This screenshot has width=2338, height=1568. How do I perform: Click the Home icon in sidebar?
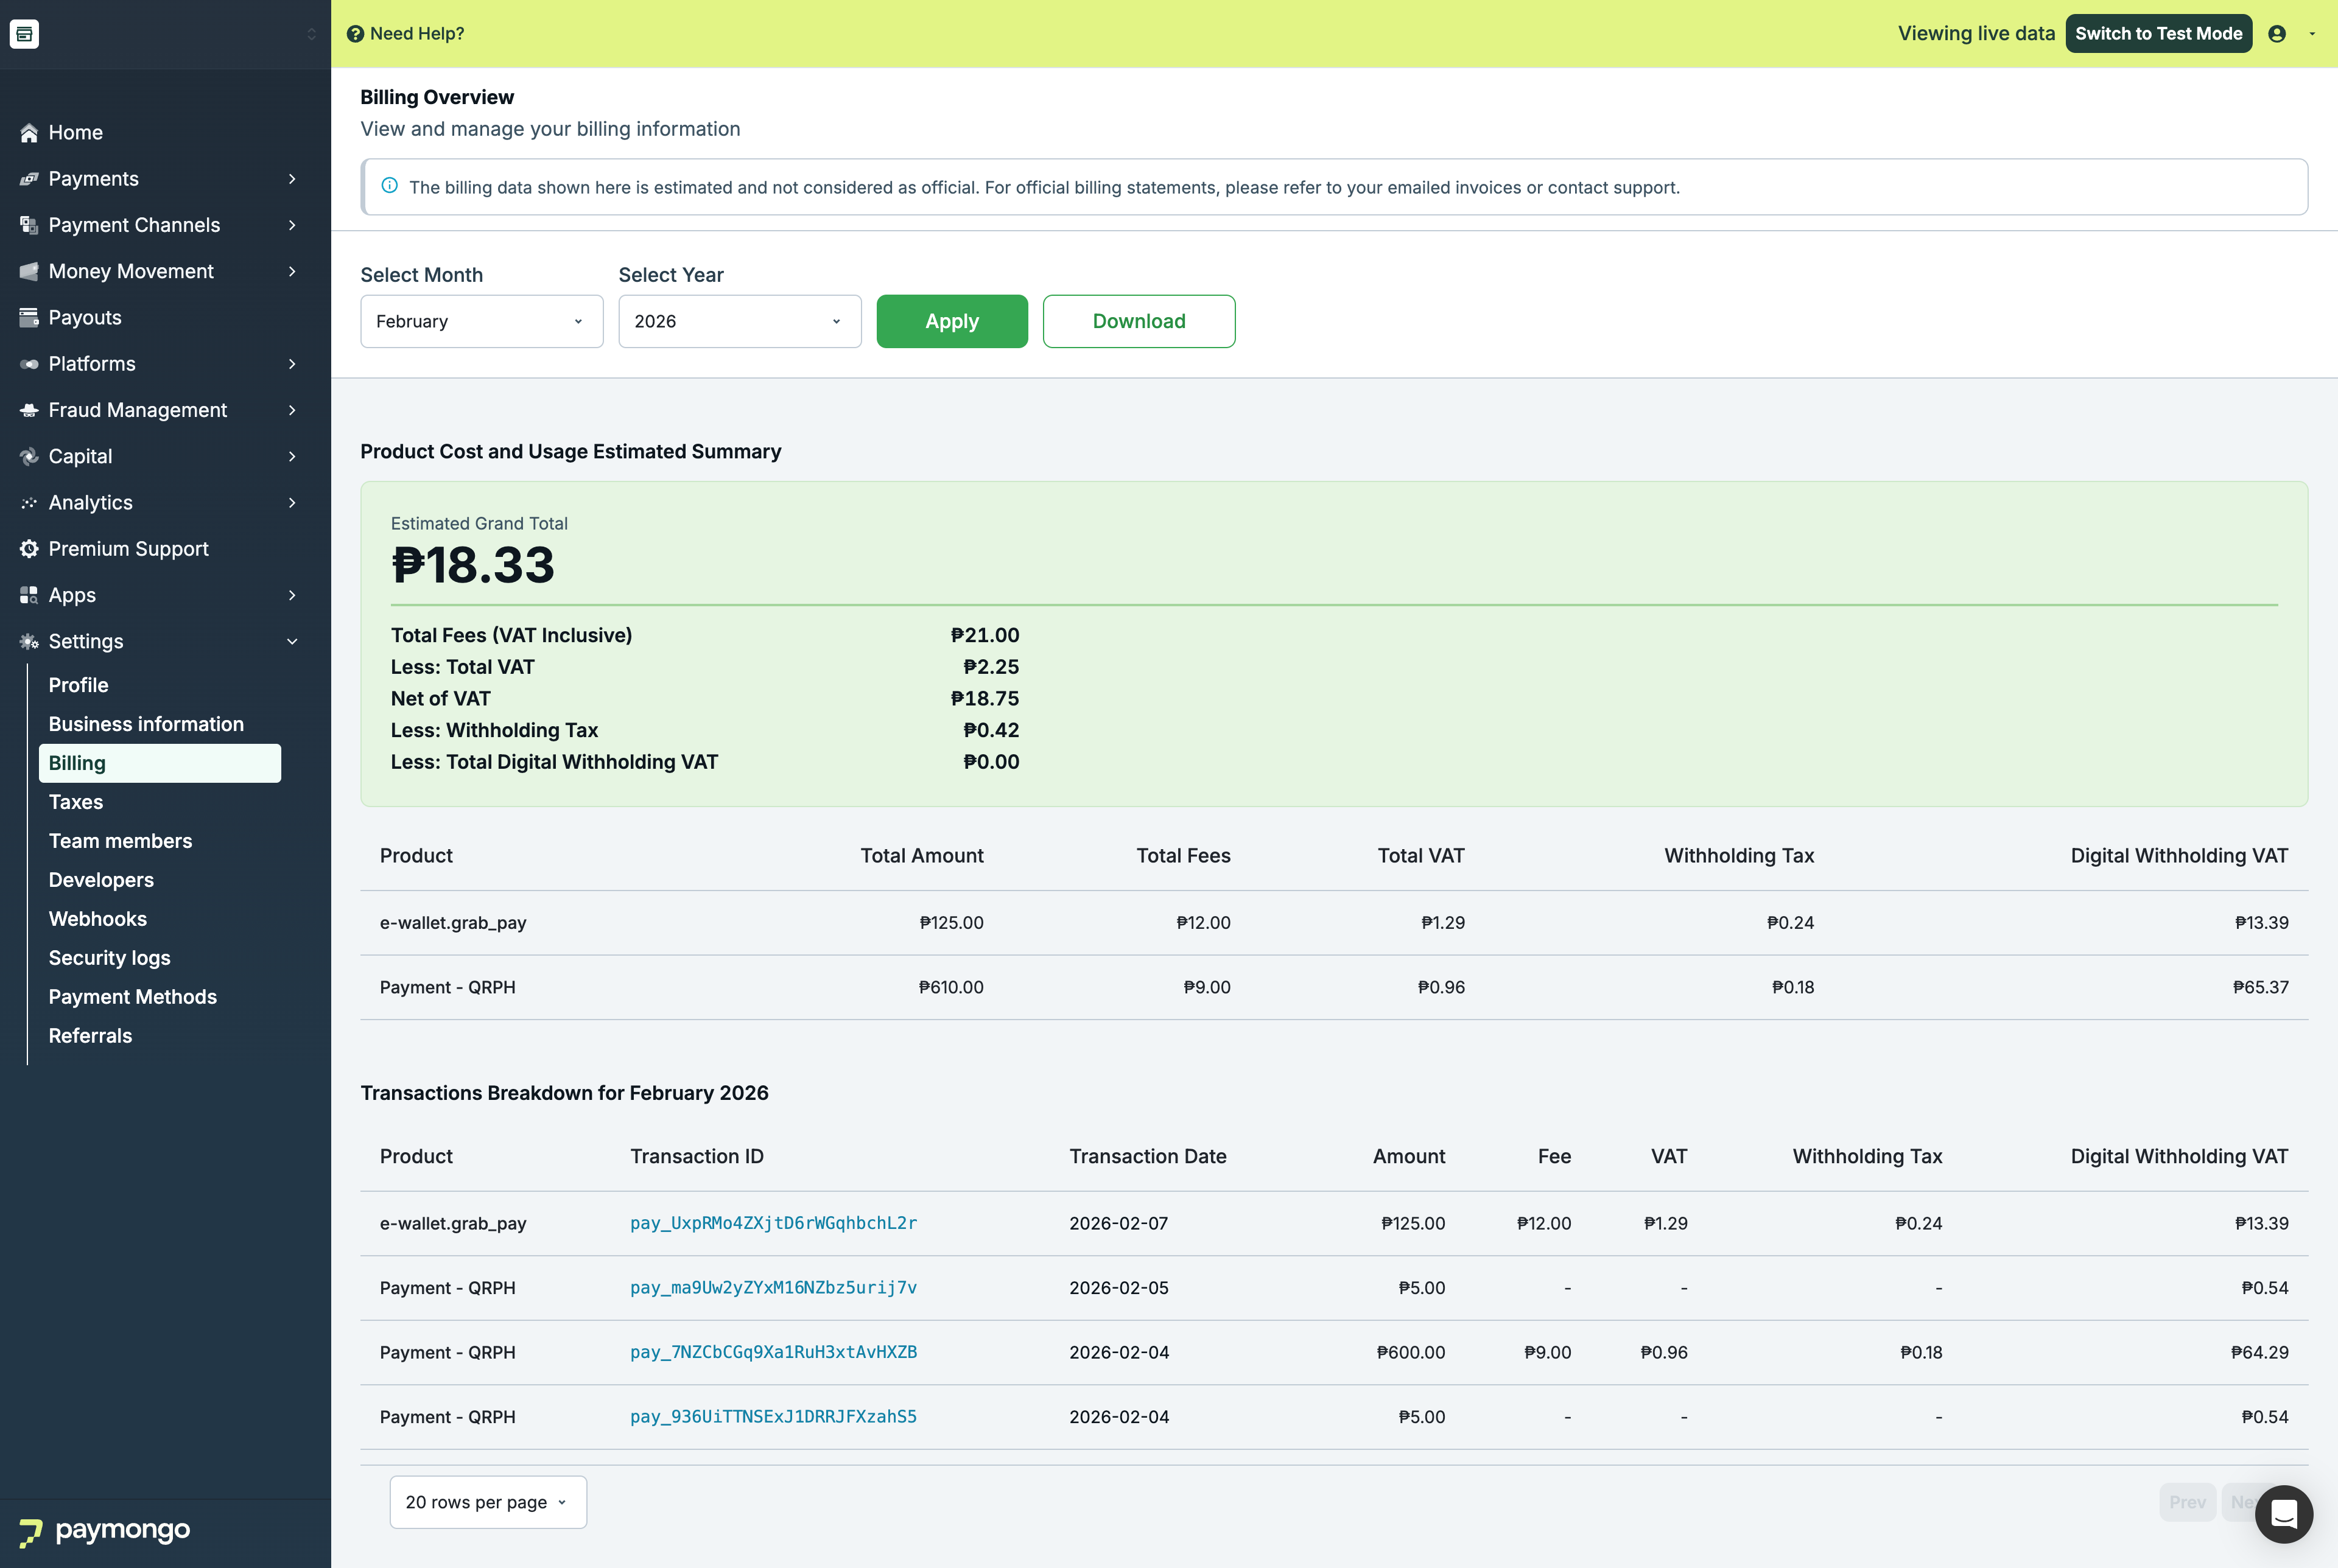click(x=29, y=133)
